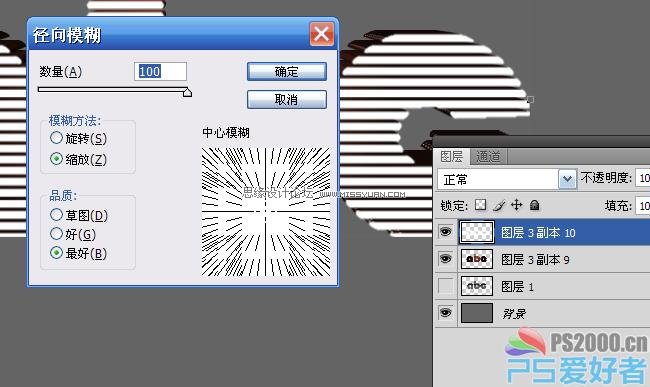
Task: Select layer name 图层 3 副本 9
Action: [535, 260]
